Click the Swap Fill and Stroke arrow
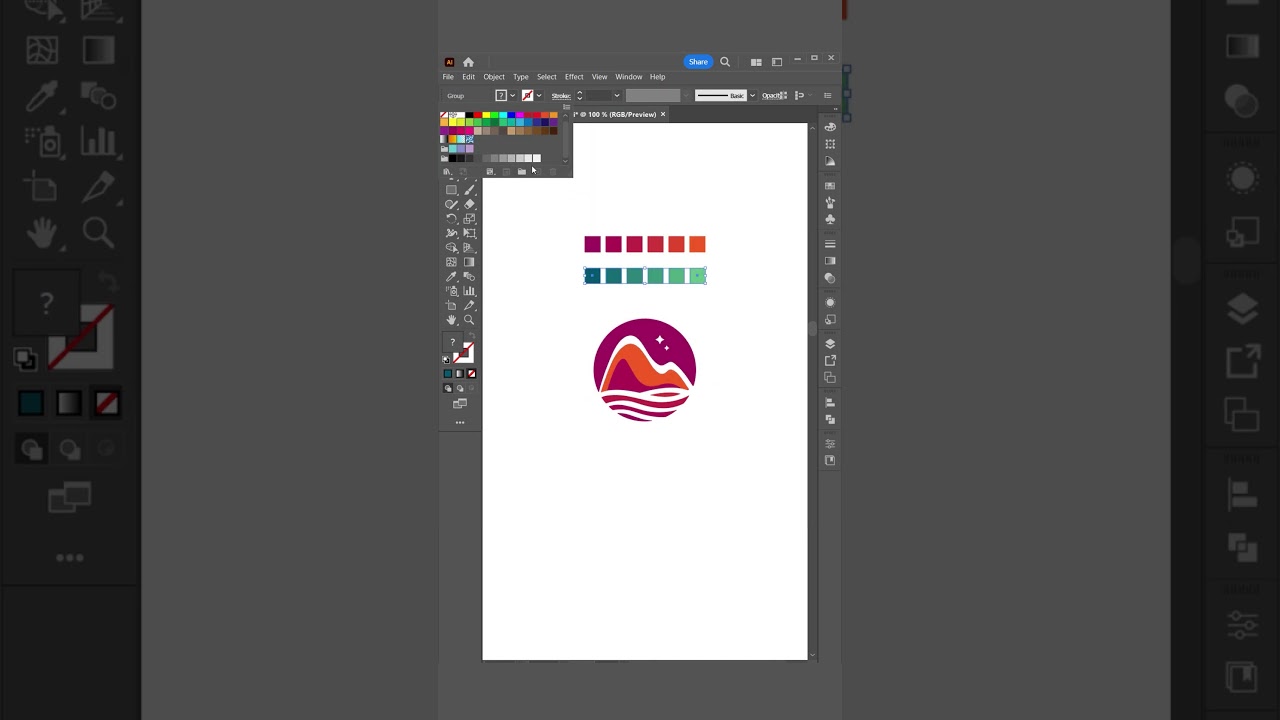 pos(473,335)
